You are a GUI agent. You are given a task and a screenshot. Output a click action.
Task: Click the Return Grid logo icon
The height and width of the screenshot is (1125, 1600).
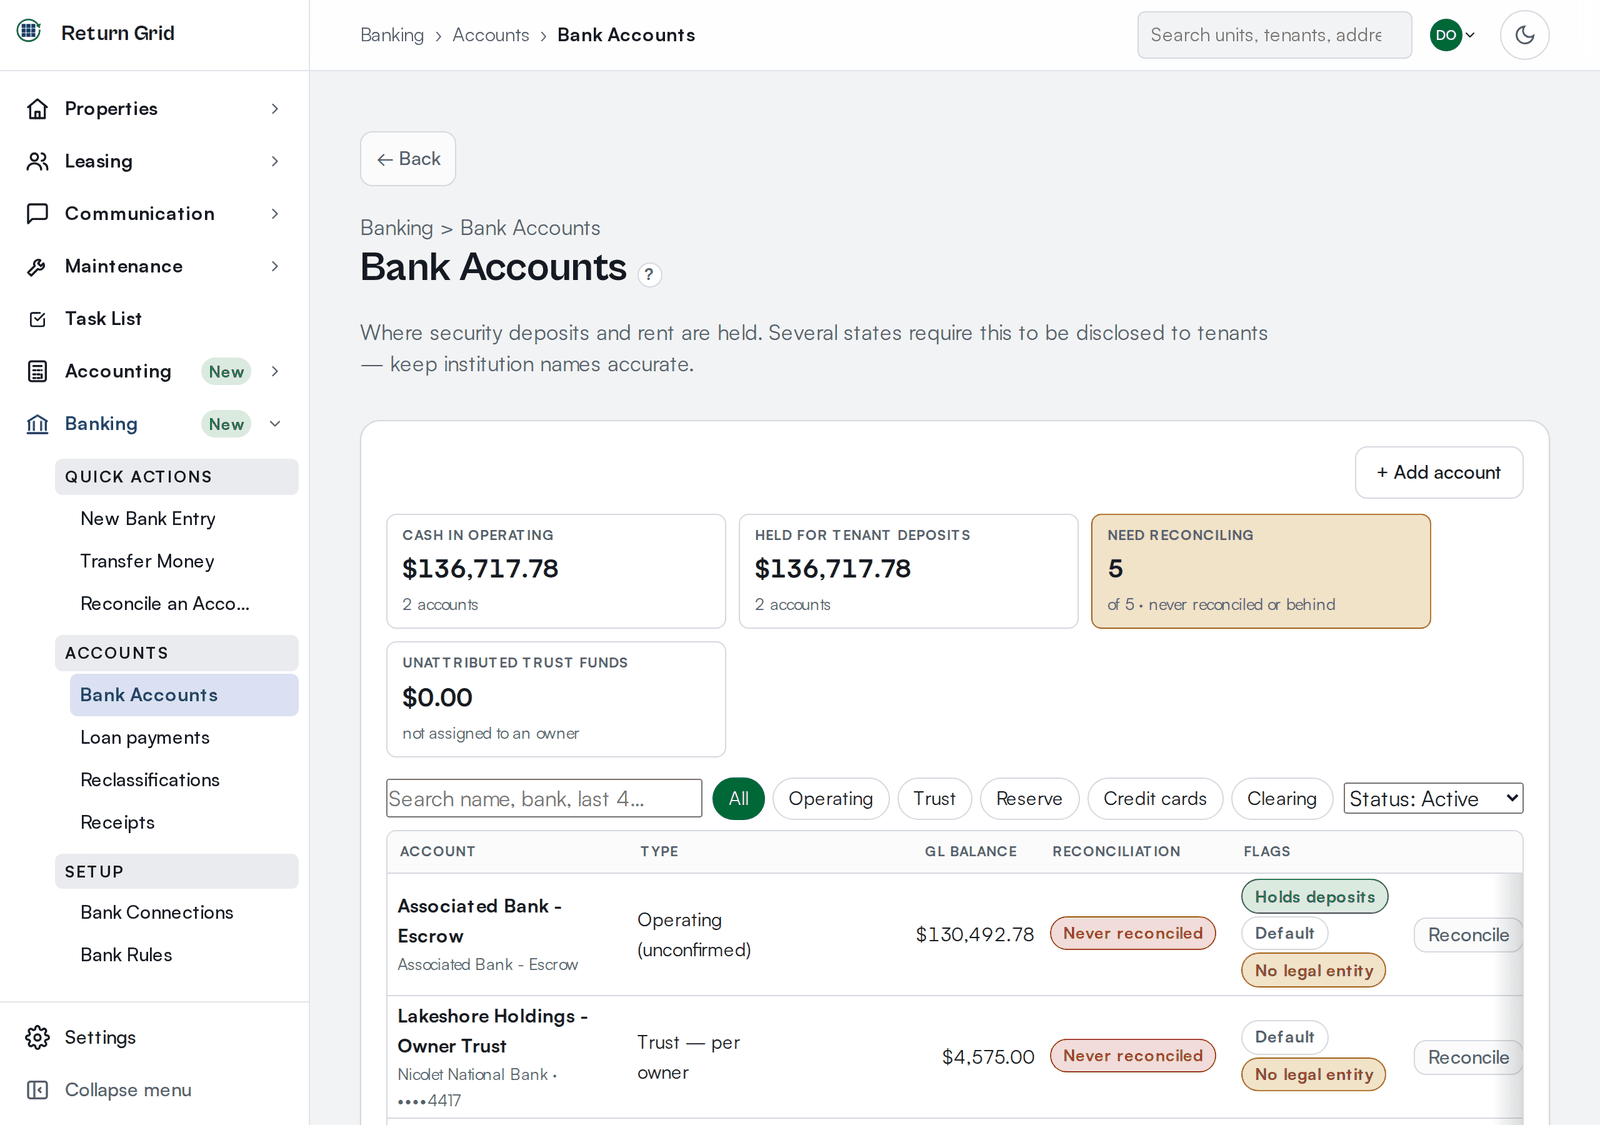click(29, 31)
